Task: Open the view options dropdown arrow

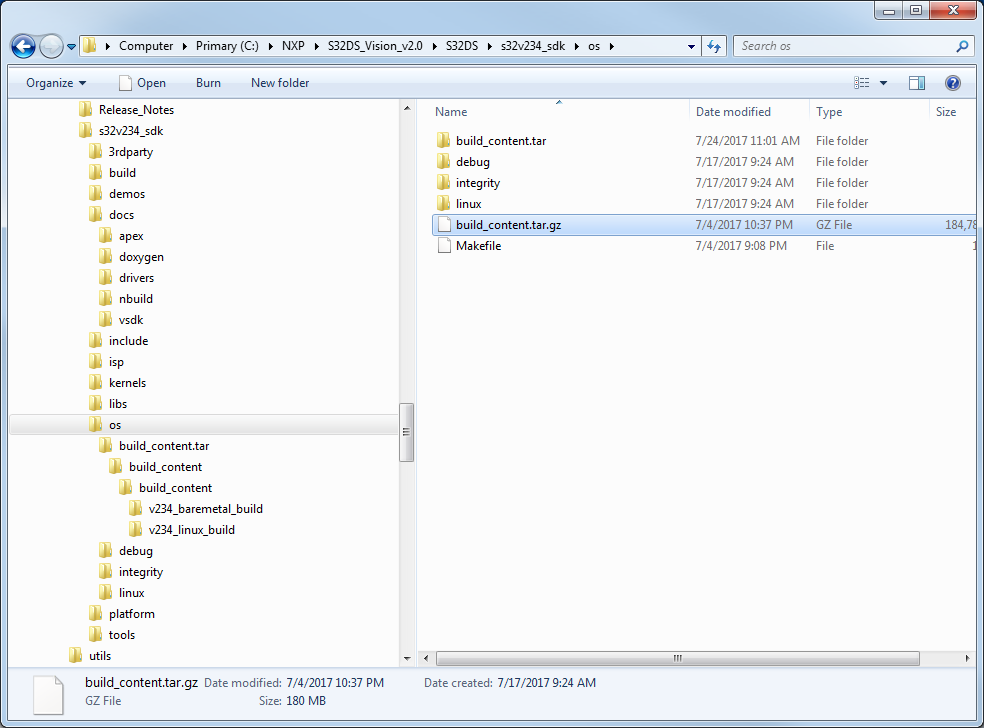Action: coord(883,83)
